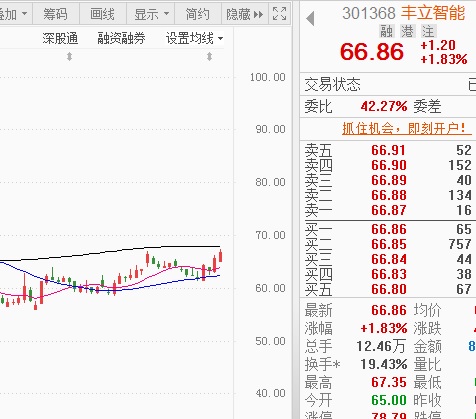
Task: Click the latest candlestick on the chart
Action: pyautogui.click(x=220, y=256)
